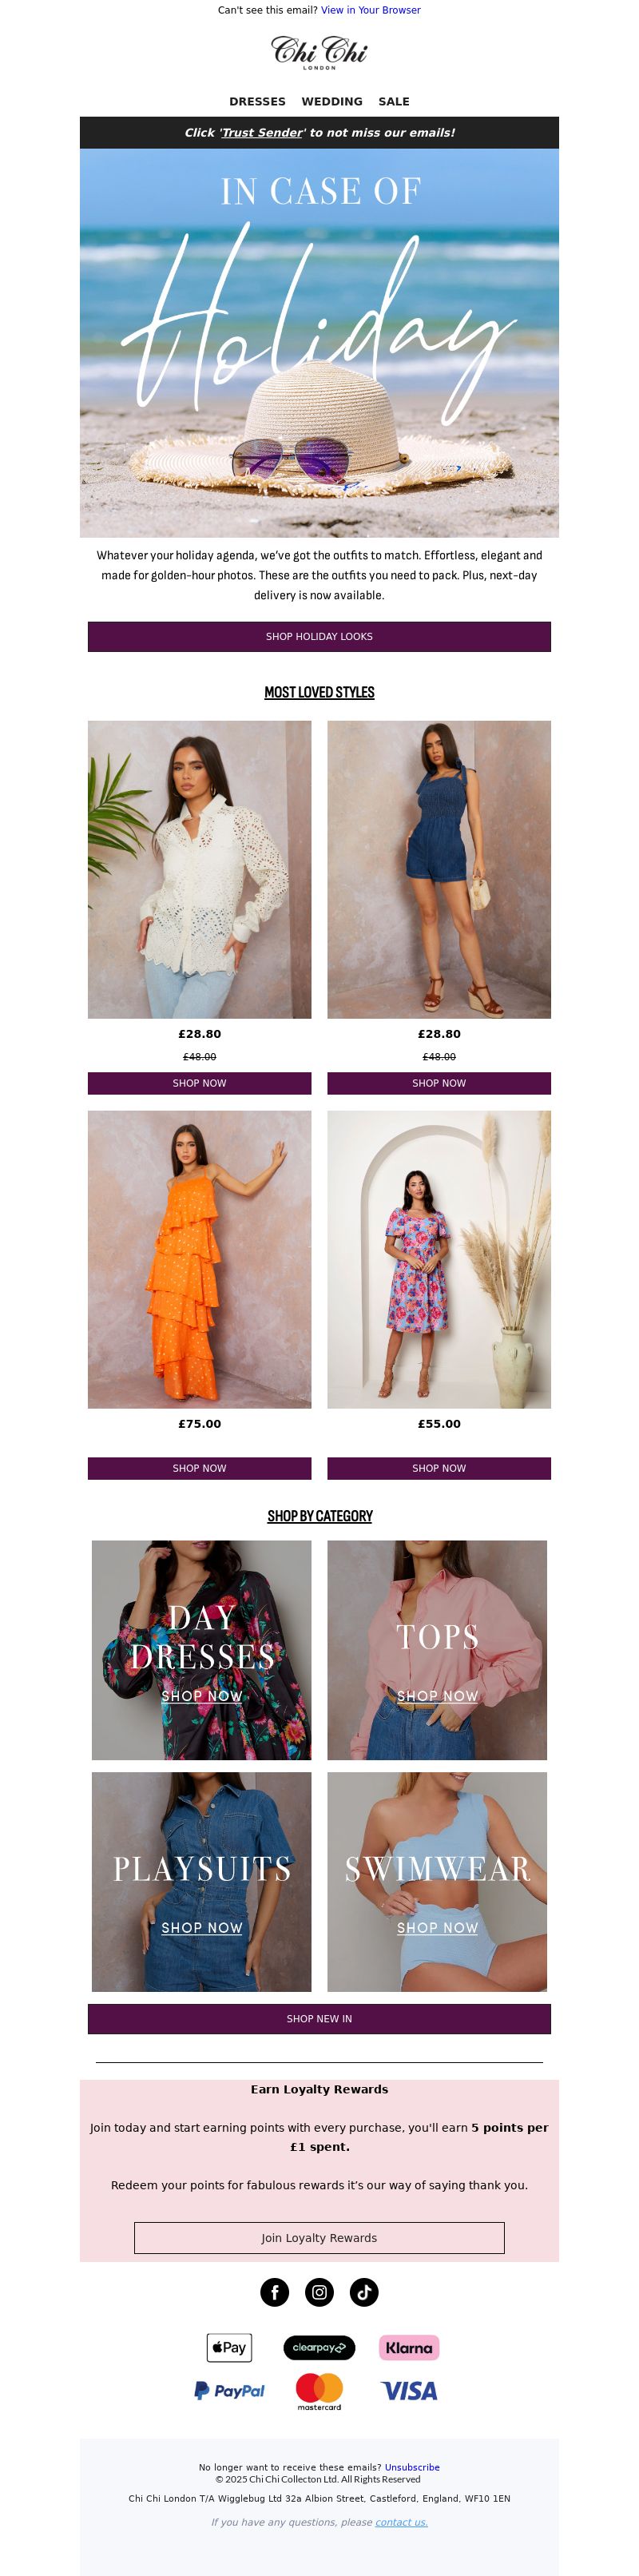Open the Chi Chi London logo
Viewport: 639px width, 2576px height.
(x=319, y=52)
